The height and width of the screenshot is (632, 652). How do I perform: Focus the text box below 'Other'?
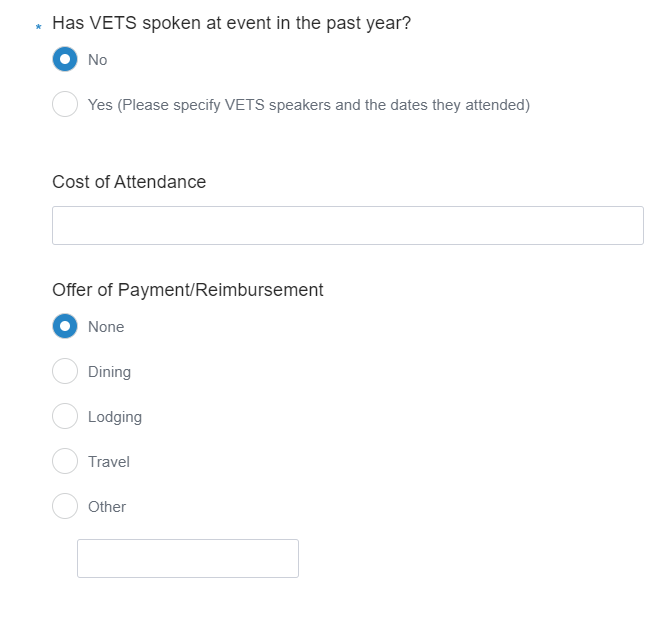click(188, 558)
